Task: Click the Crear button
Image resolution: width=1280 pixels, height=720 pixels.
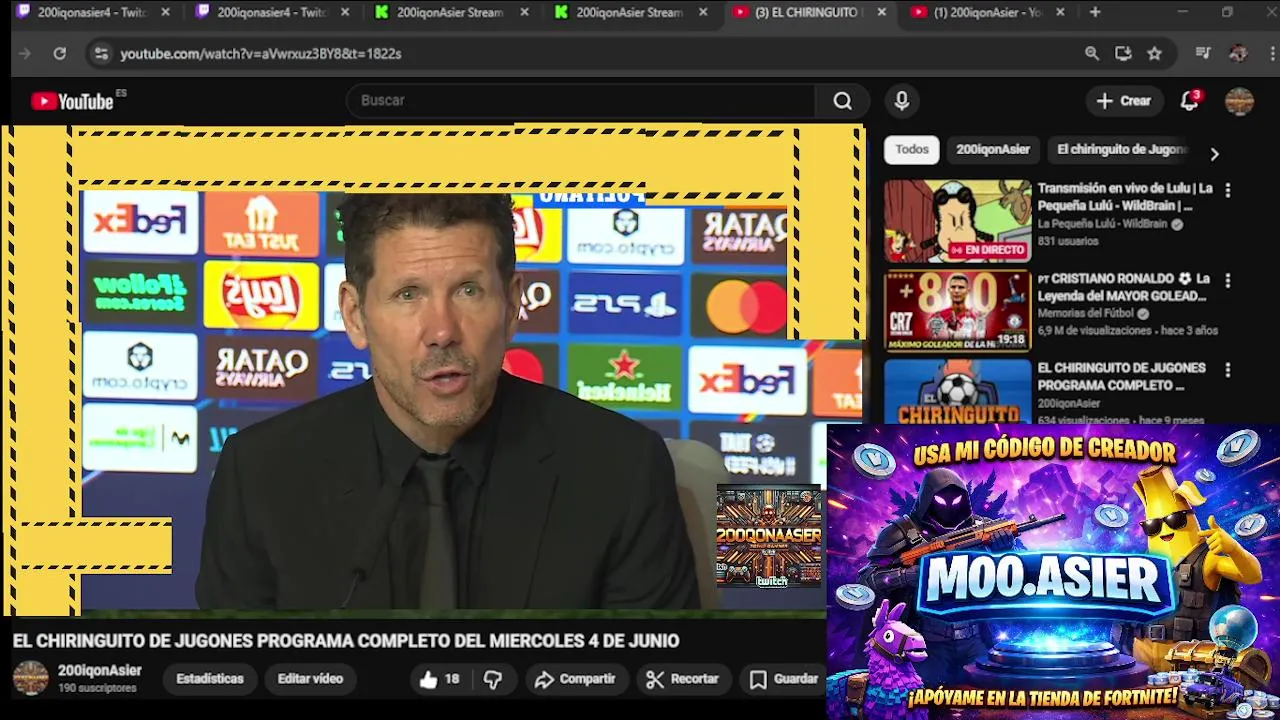Action: point(1124,101)
